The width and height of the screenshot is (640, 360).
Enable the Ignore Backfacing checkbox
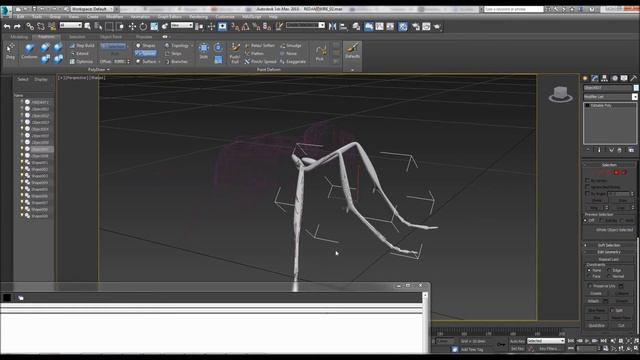click(588, 187)
